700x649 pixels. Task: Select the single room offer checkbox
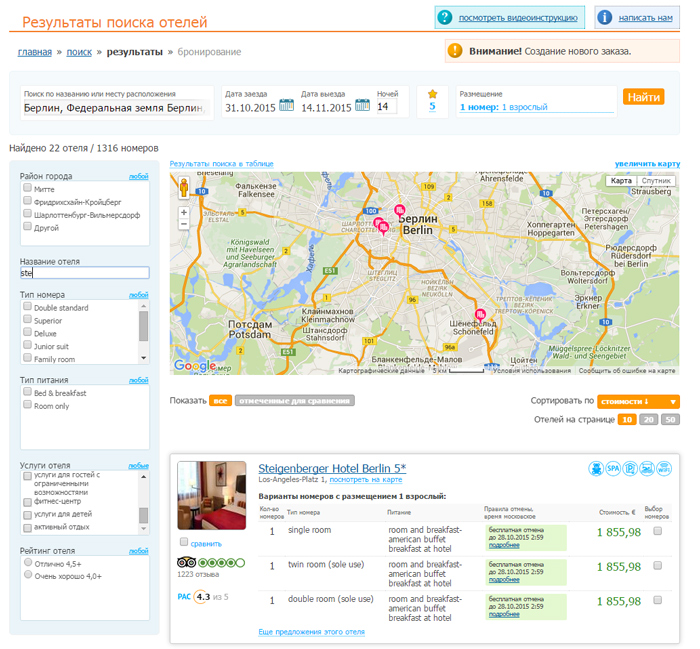coord(658,531)
